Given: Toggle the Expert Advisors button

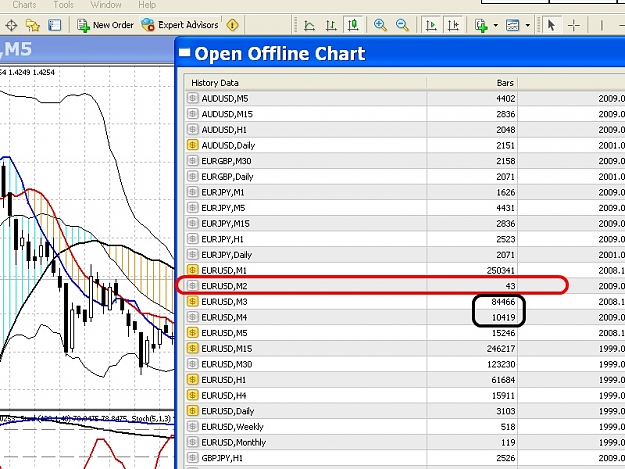Looking at the screenshot, I should tap(180, 25).
